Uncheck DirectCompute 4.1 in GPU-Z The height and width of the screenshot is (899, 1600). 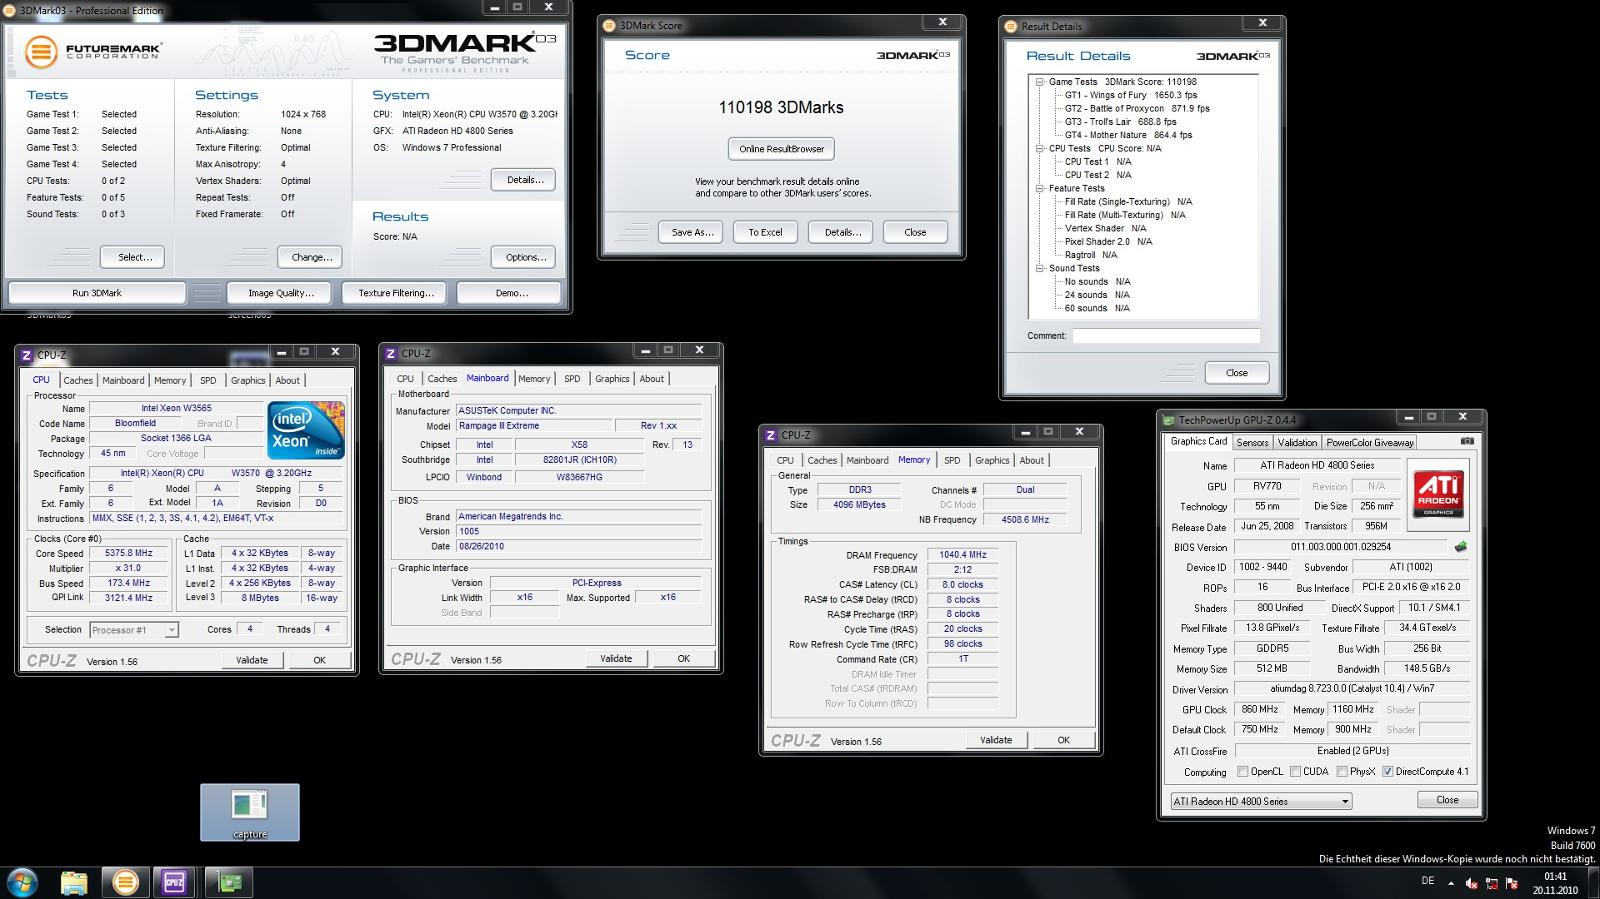(1387, 771)
